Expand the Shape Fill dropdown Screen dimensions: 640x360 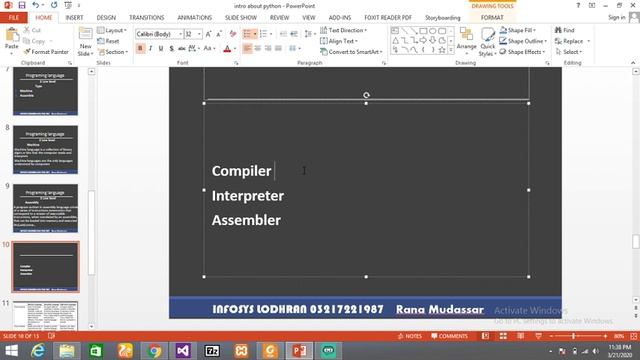click(x=517, y=30)
